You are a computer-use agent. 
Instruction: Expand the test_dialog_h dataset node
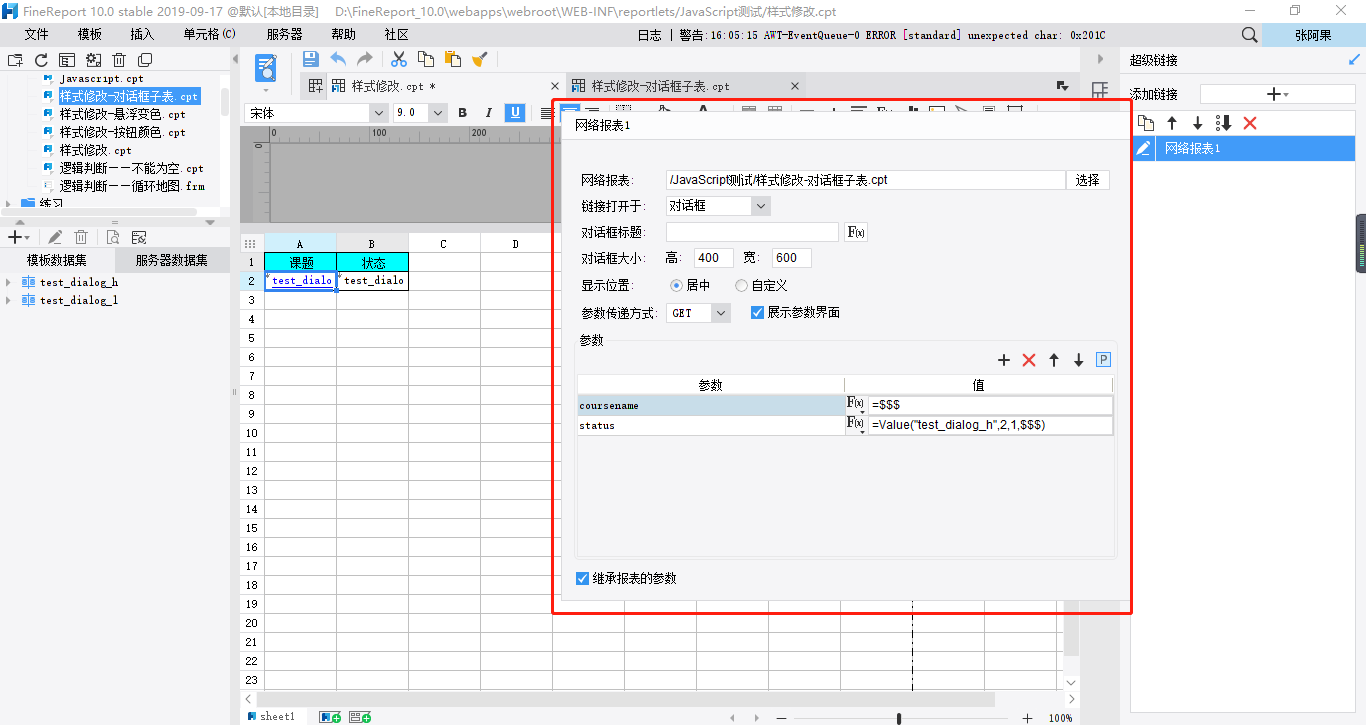point(9,282)
